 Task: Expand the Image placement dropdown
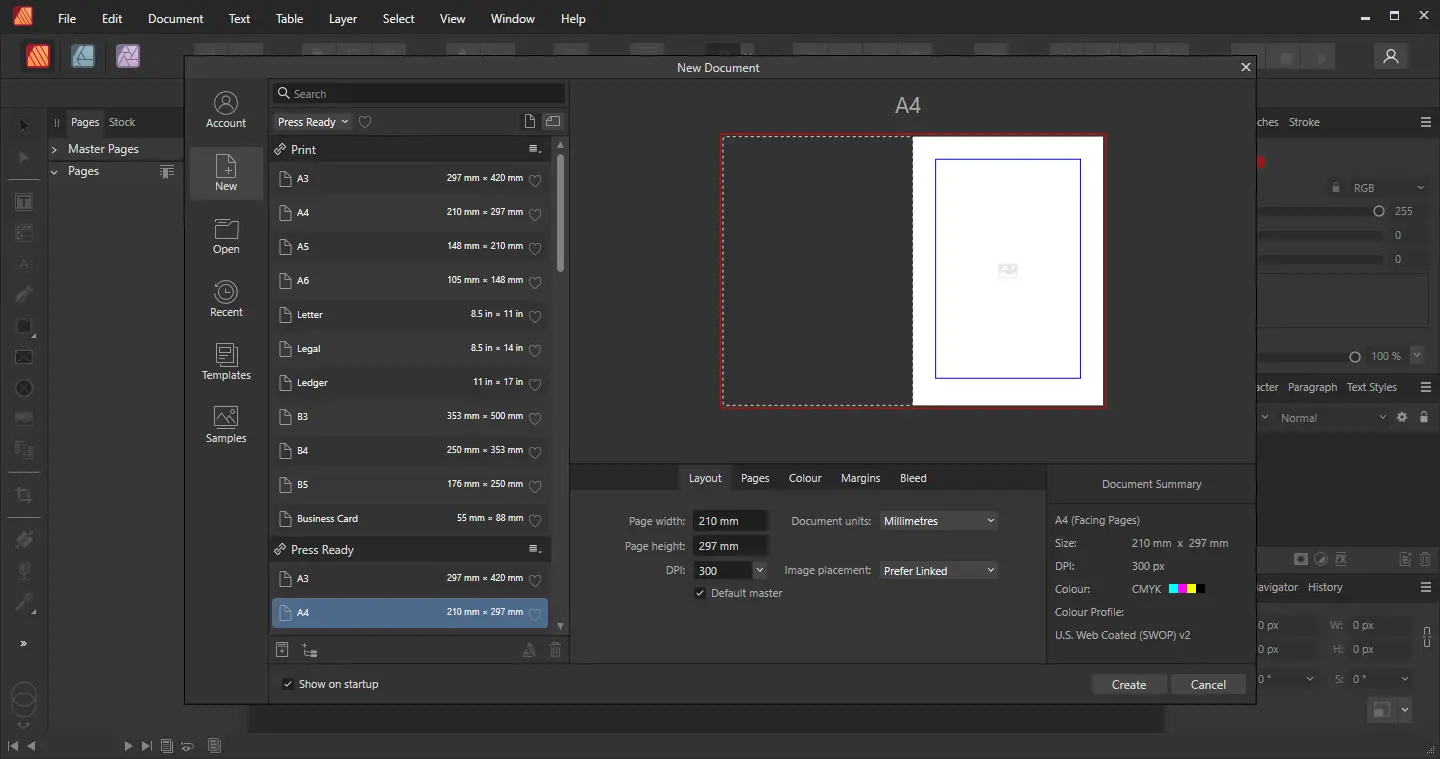coord(939,571)
